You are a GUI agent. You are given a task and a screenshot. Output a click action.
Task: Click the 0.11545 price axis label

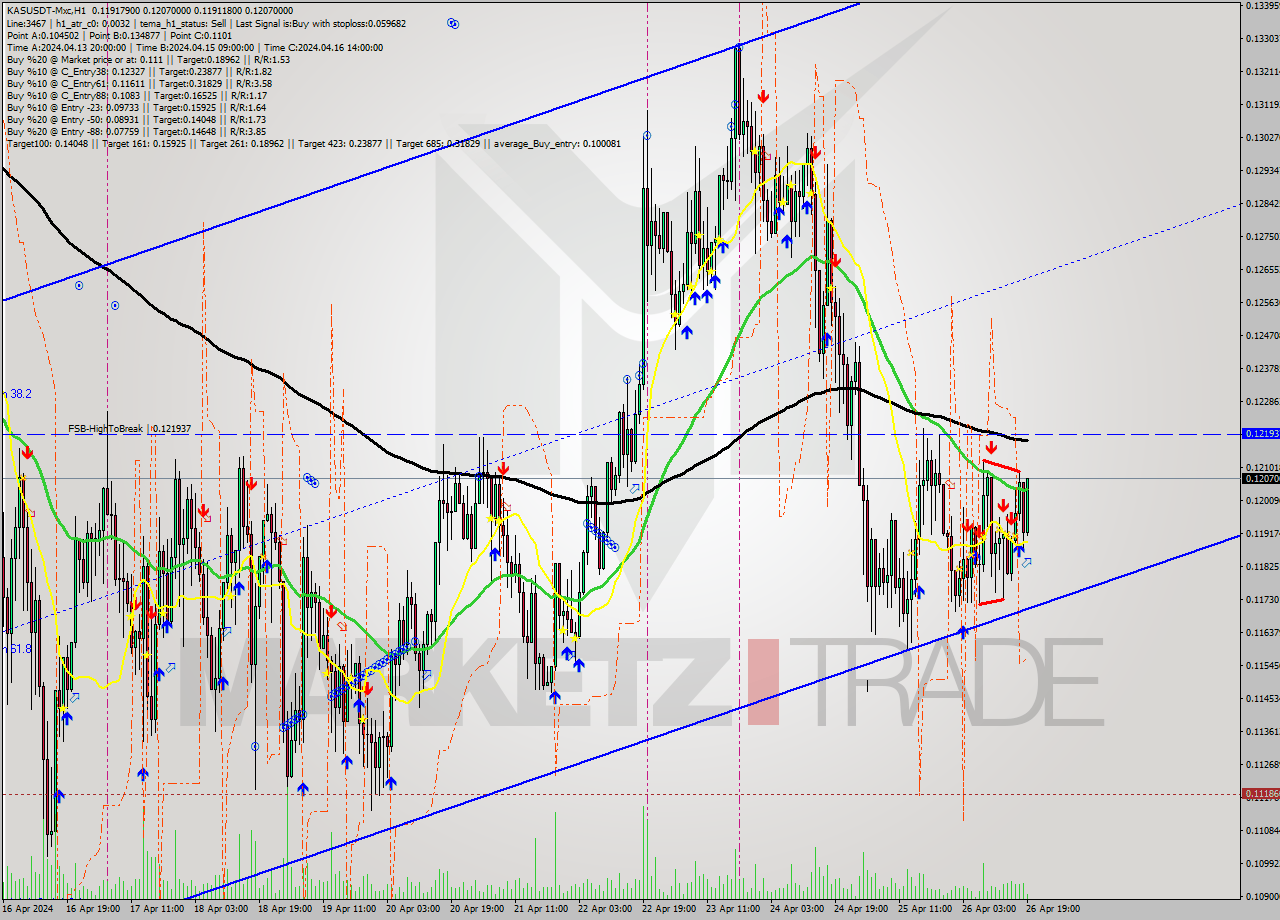coord(1262,666)
